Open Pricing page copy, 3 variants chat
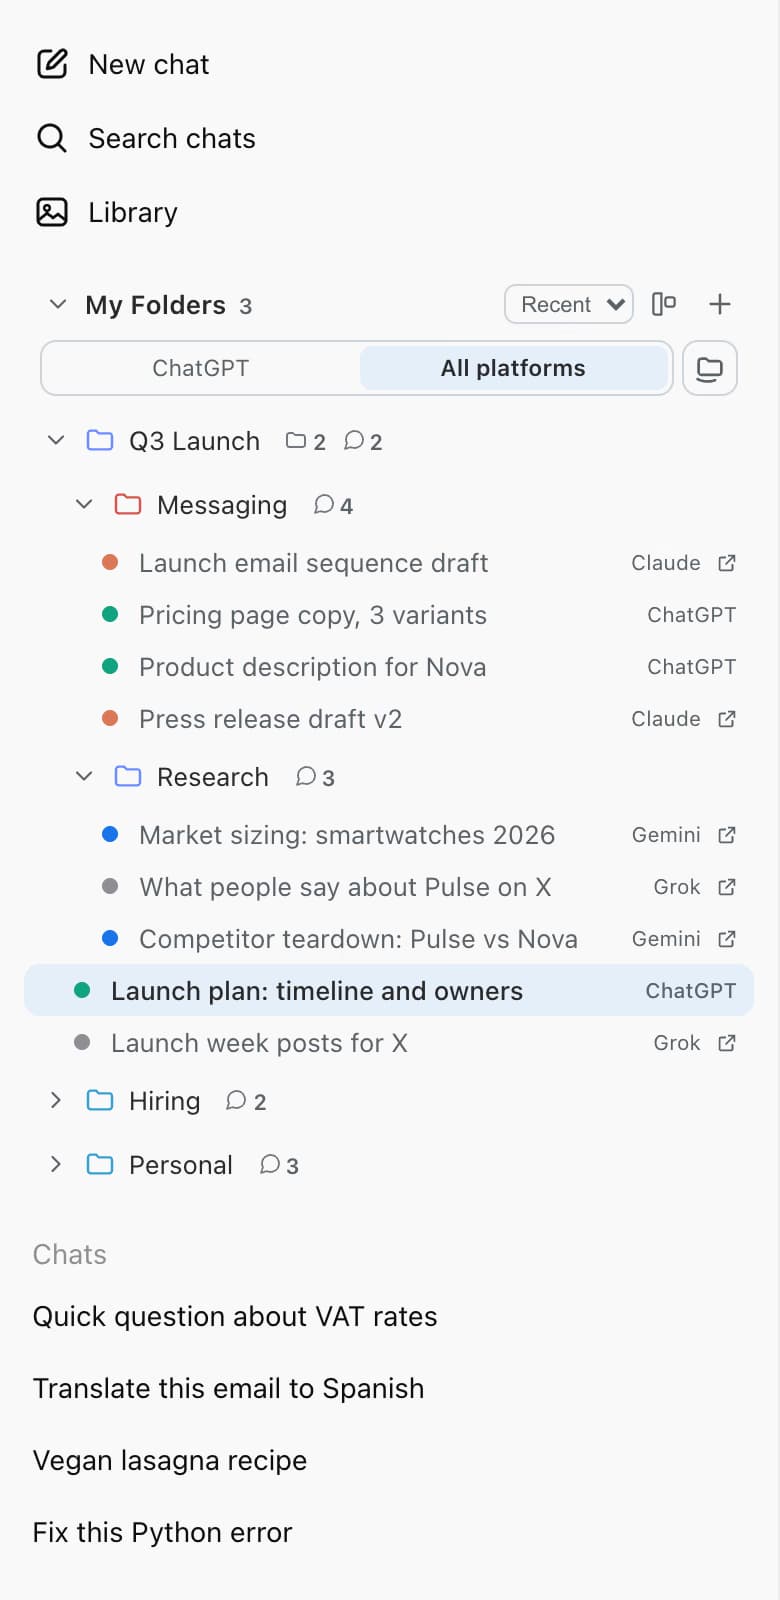The image size is (780, 1600). [312, 615]
